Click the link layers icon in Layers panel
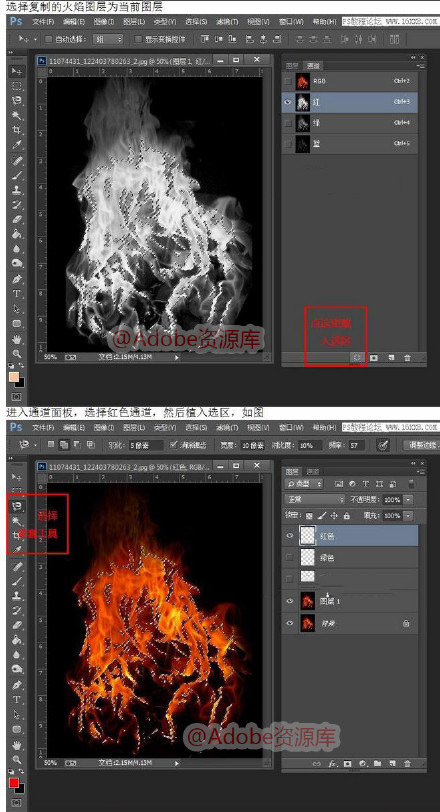This screenshot has width=440, height=812. [x=317, y=763]
